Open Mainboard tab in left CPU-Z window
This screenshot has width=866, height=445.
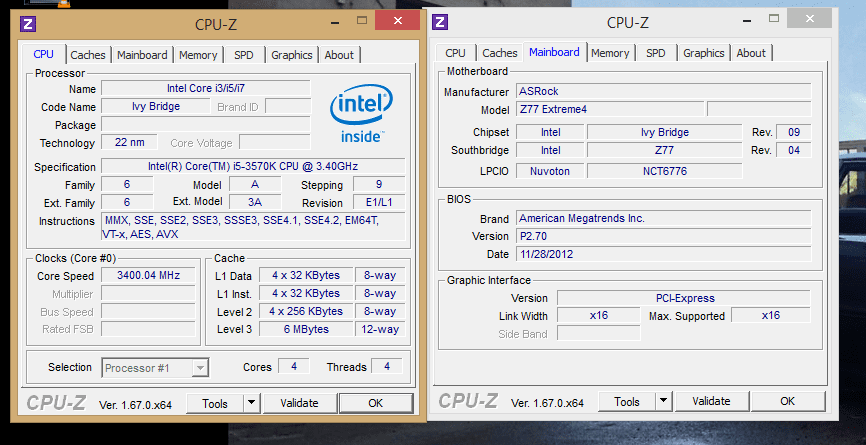tap(142, 55)
